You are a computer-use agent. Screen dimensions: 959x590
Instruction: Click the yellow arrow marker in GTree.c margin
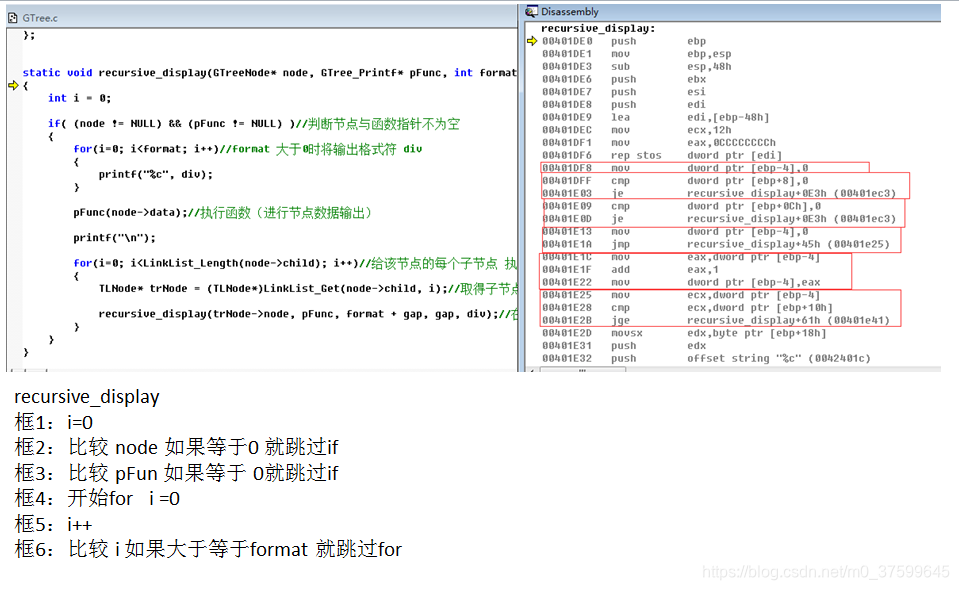tap(13, 85)
